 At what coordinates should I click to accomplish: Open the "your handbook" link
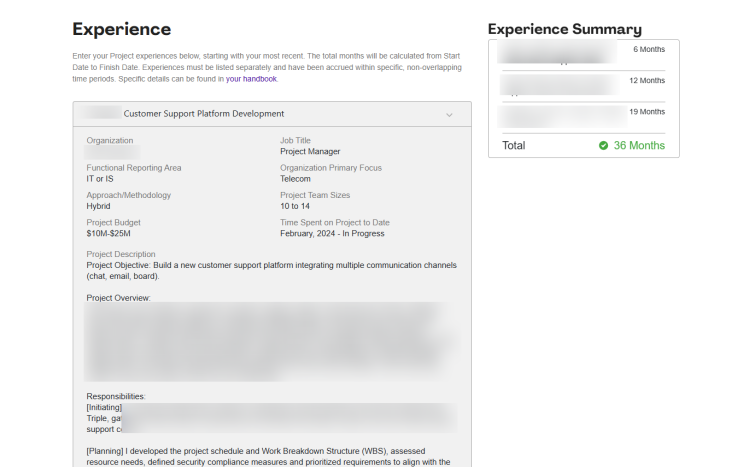click(x=251, y=78)
